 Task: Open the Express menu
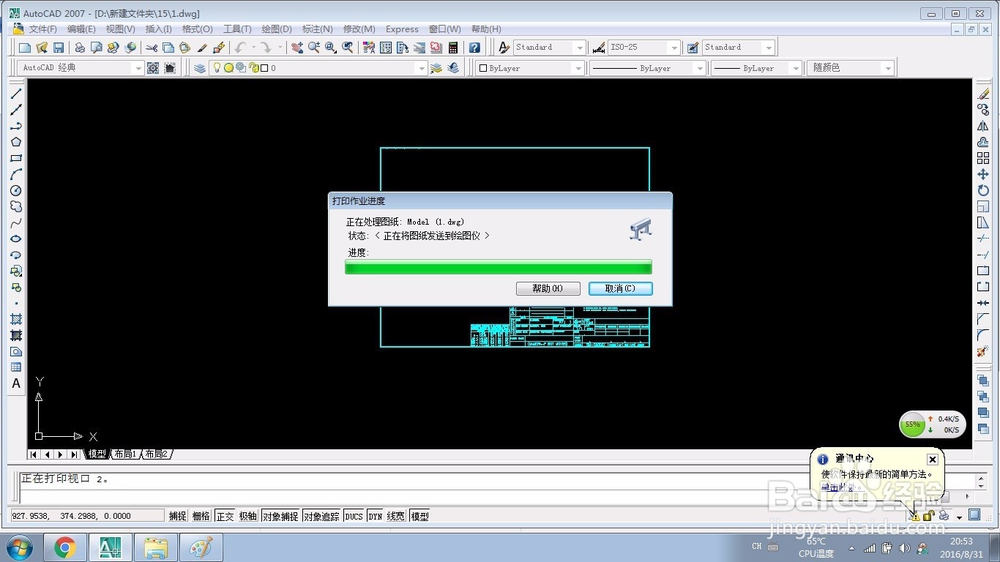tap(402, 29)
